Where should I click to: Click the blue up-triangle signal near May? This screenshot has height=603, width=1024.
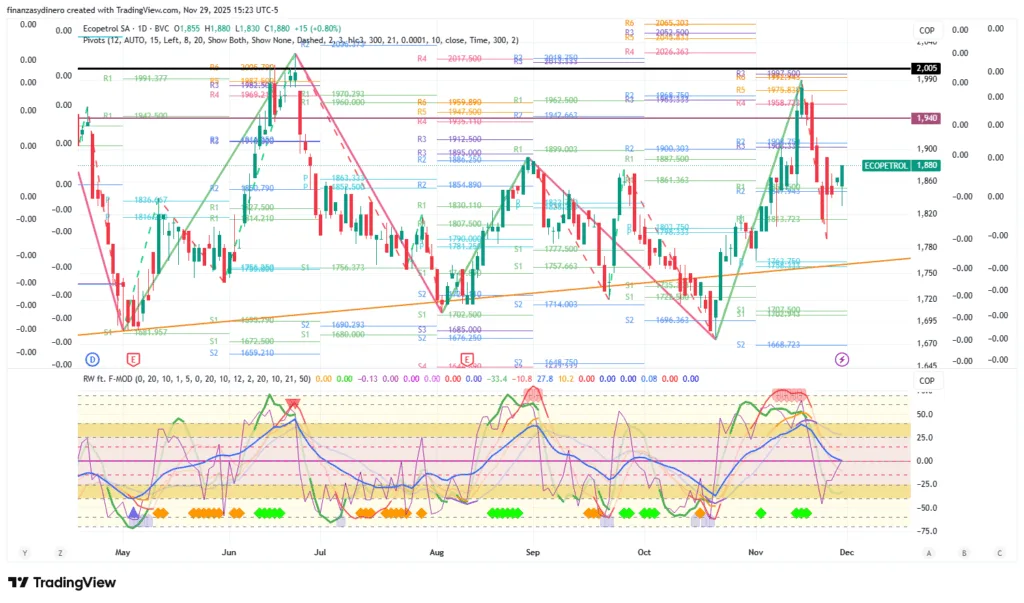point(134,512)
